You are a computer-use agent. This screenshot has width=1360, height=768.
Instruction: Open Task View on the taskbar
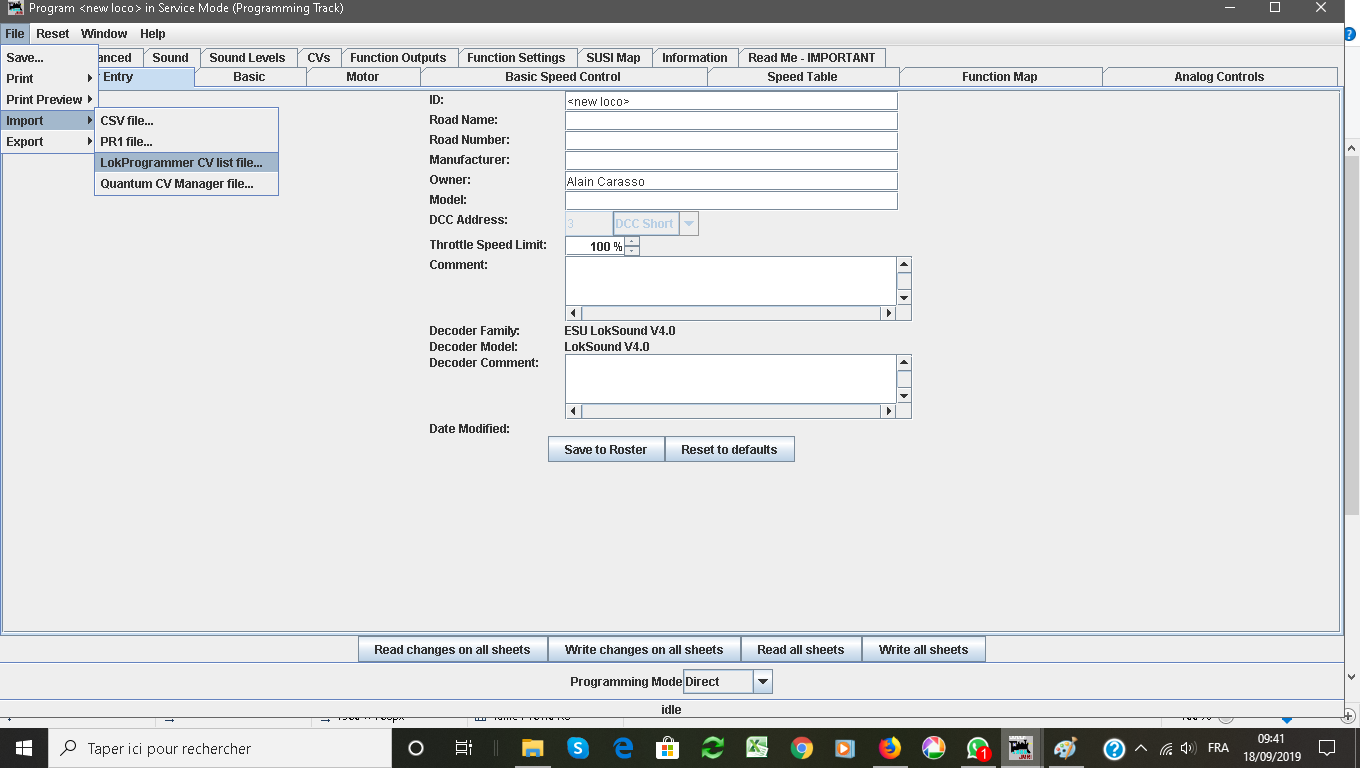pyautogui.click(x=463, y=748)
